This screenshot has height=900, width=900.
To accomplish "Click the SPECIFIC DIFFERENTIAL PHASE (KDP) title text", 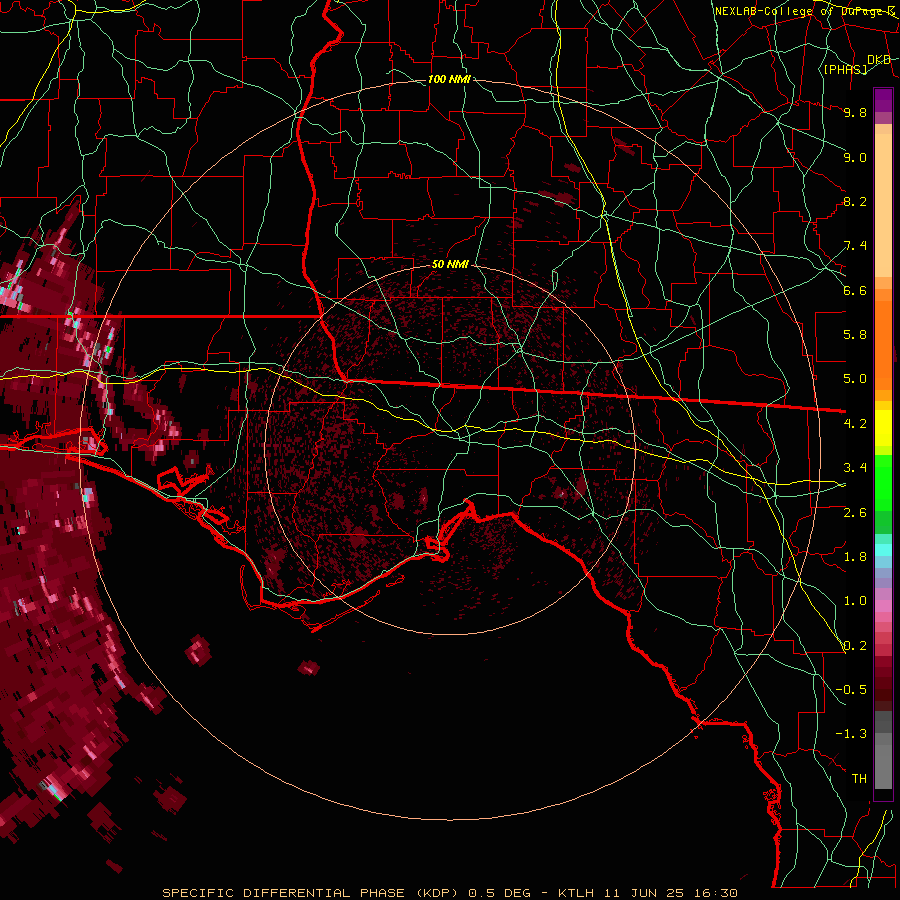I will click(x=310, y=893).
